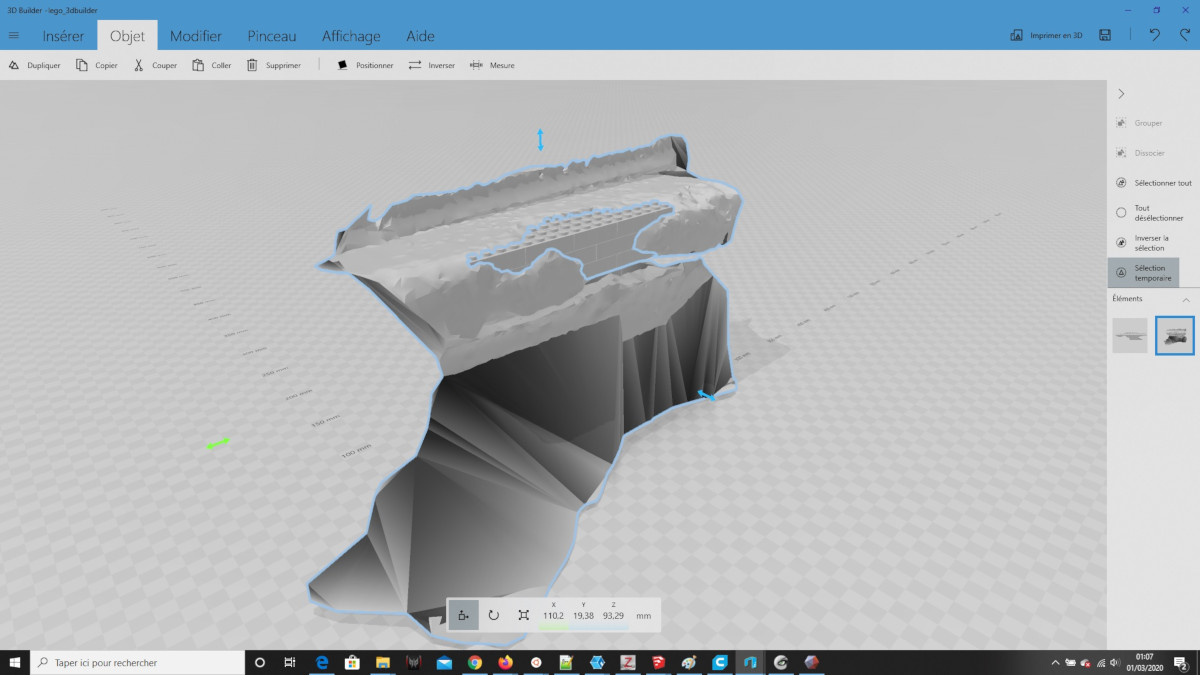Viewport: 1200px width, 675px height.
Task: Click Tout désélectionner
Action: click(x=1150, y=213)
